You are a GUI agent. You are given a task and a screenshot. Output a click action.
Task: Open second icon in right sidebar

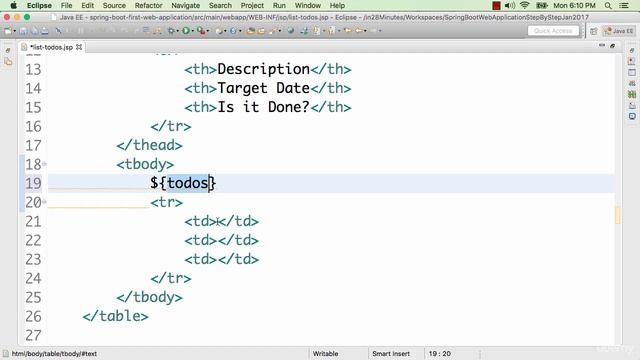[632, 61]
